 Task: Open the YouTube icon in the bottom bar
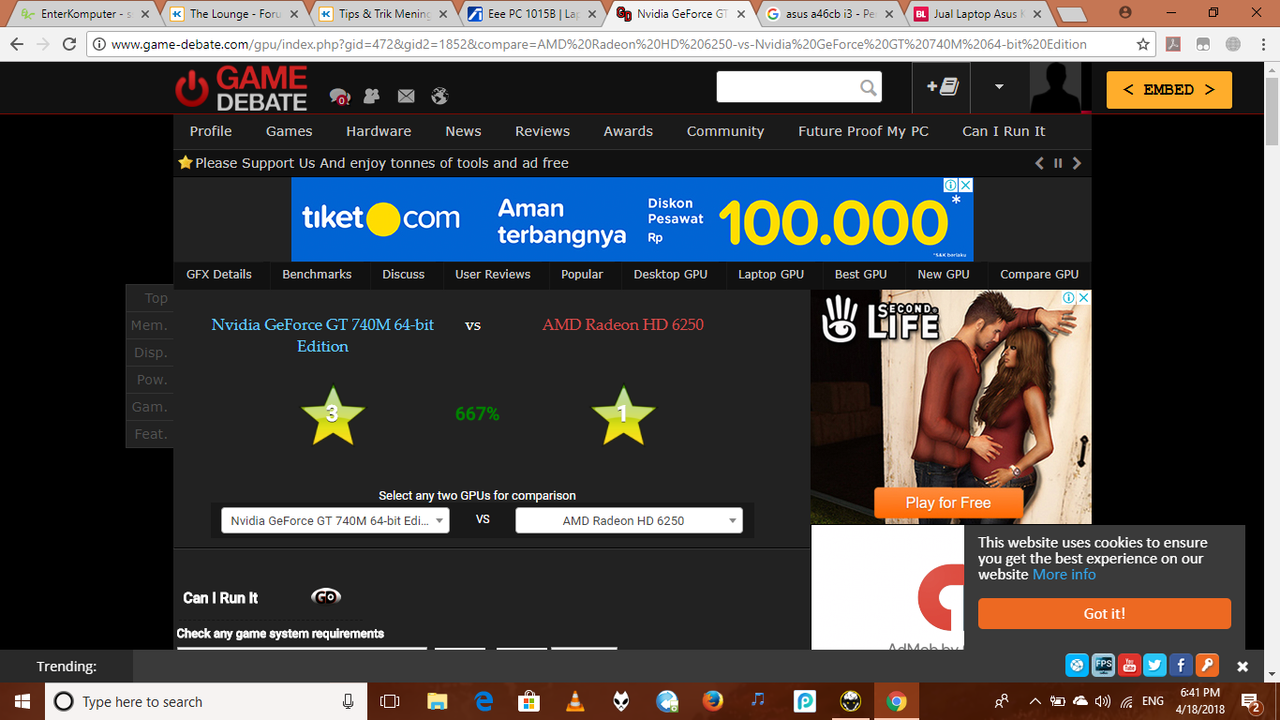[x=1129, y=665]
